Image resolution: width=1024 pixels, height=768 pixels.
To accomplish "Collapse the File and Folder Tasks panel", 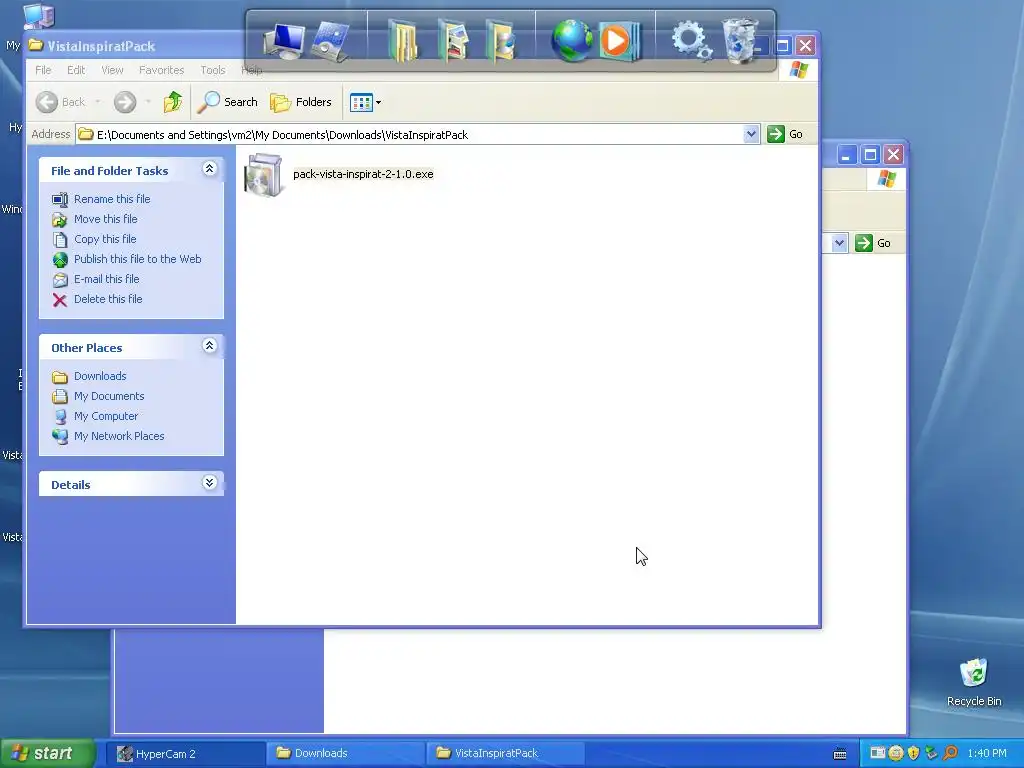I will [210, 169].
